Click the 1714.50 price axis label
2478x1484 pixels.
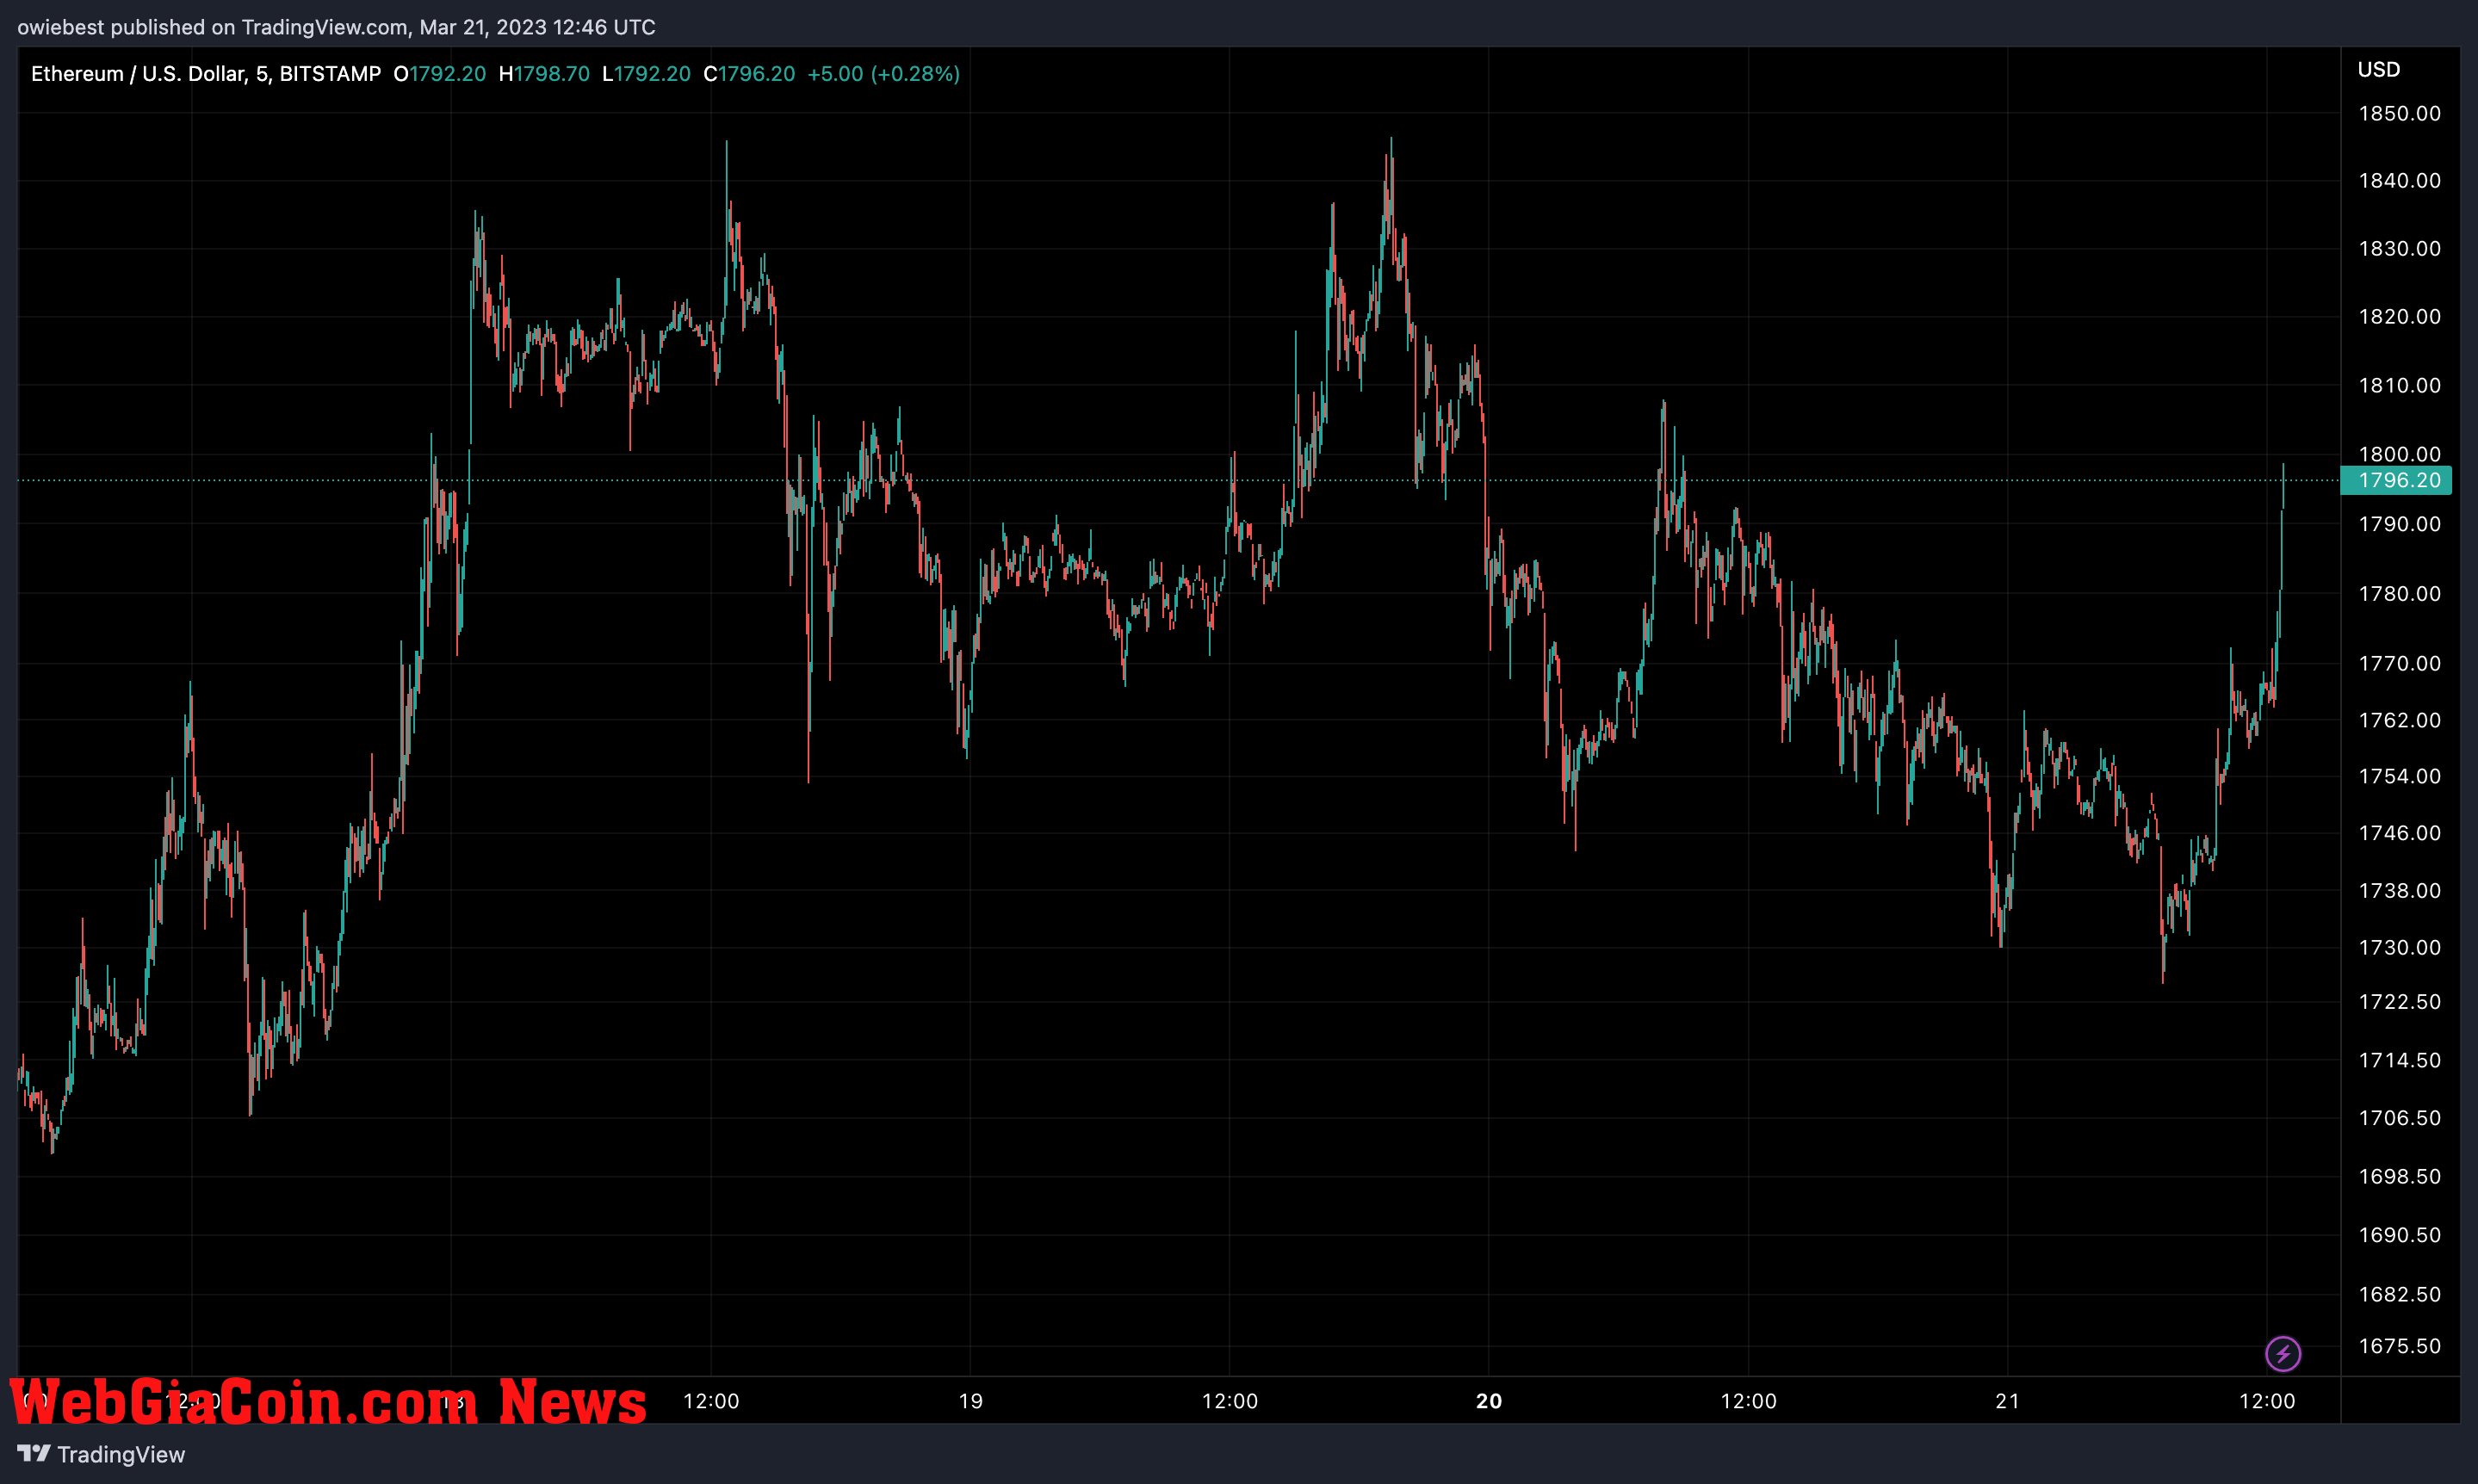tap(2399, 1060)
